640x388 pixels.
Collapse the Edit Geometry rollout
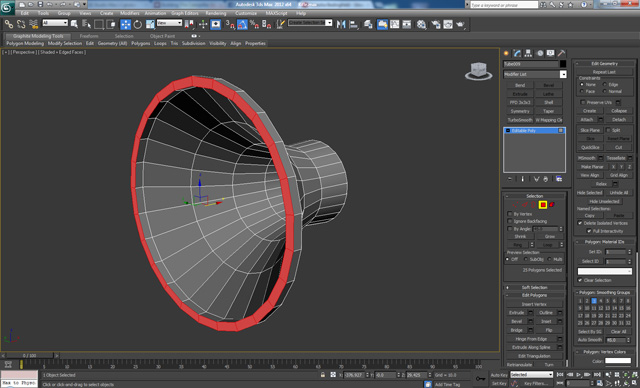604,64
